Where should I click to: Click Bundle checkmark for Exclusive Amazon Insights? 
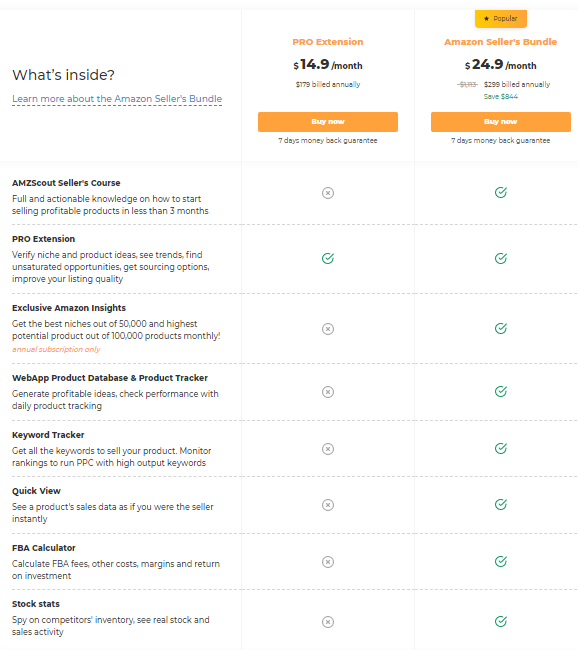point(500,328)
